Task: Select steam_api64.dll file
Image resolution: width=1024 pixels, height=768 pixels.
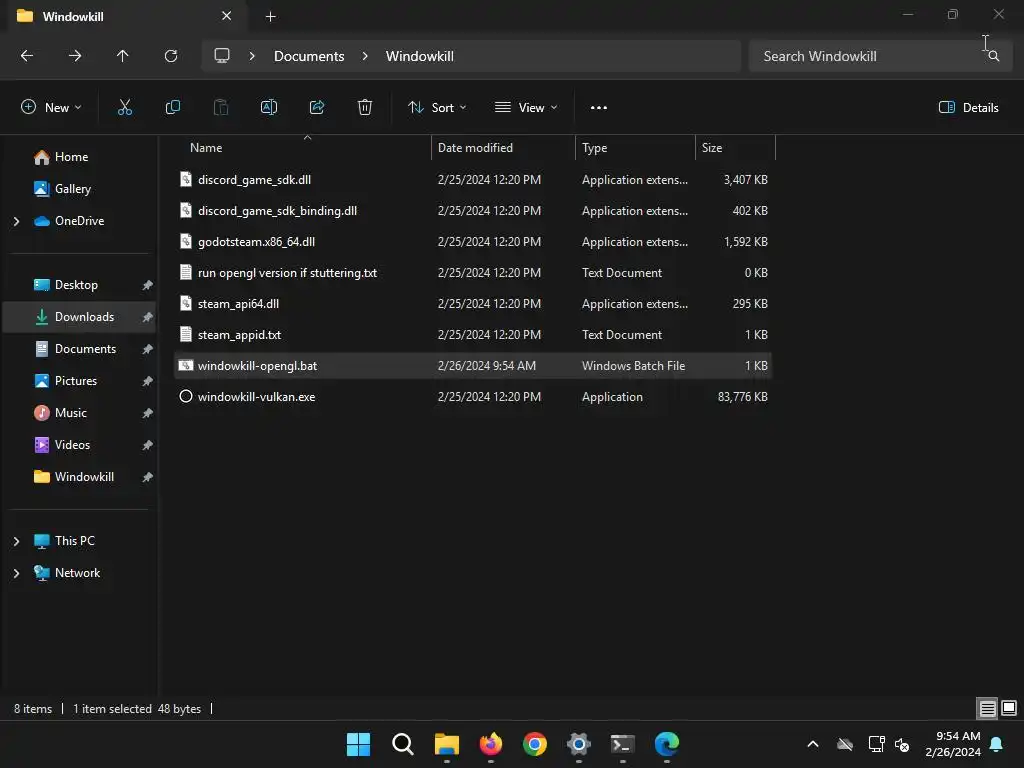Action: pyautogui.click(x=473, y=304)
